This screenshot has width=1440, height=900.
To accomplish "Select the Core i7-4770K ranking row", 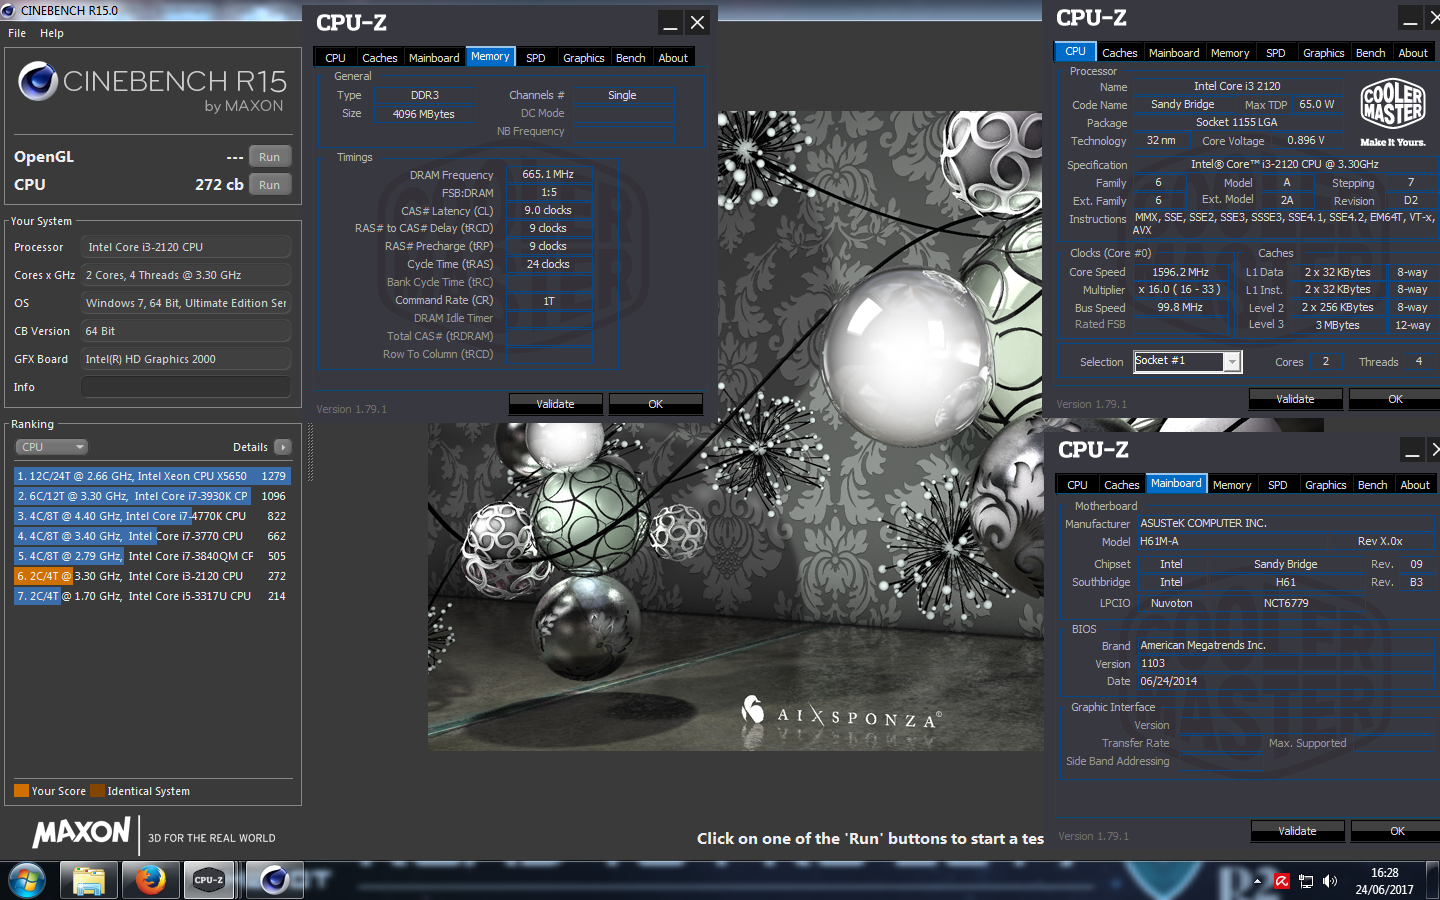I will coord(152,516).
